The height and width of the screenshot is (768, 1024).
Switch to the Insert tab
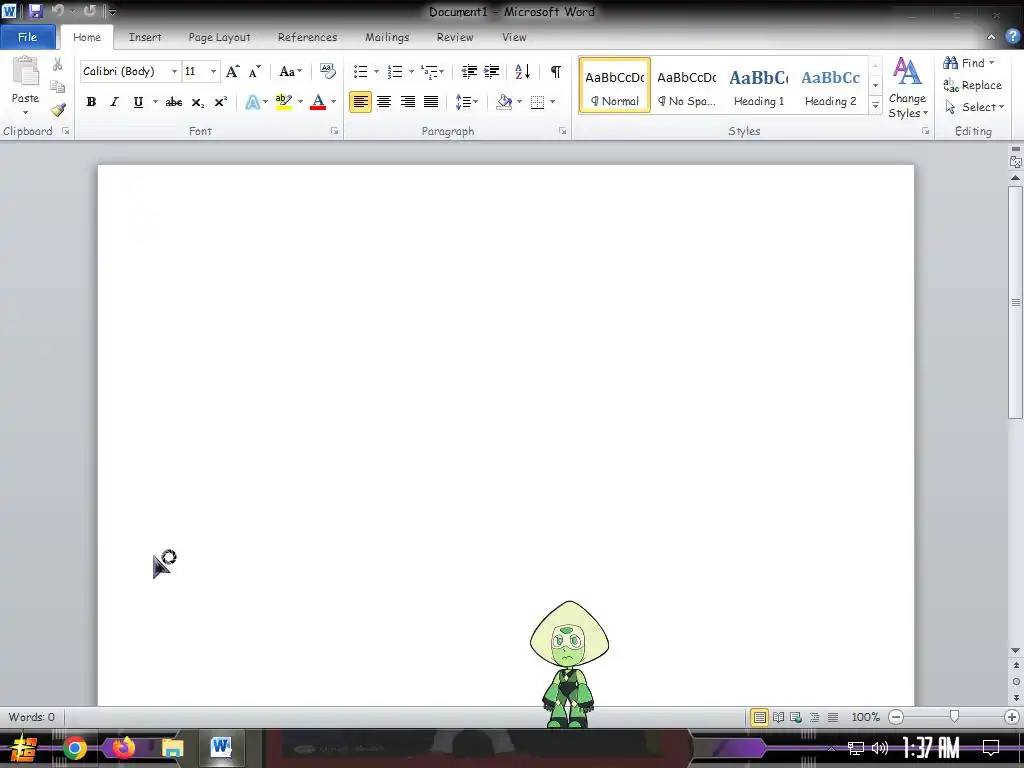144,37
